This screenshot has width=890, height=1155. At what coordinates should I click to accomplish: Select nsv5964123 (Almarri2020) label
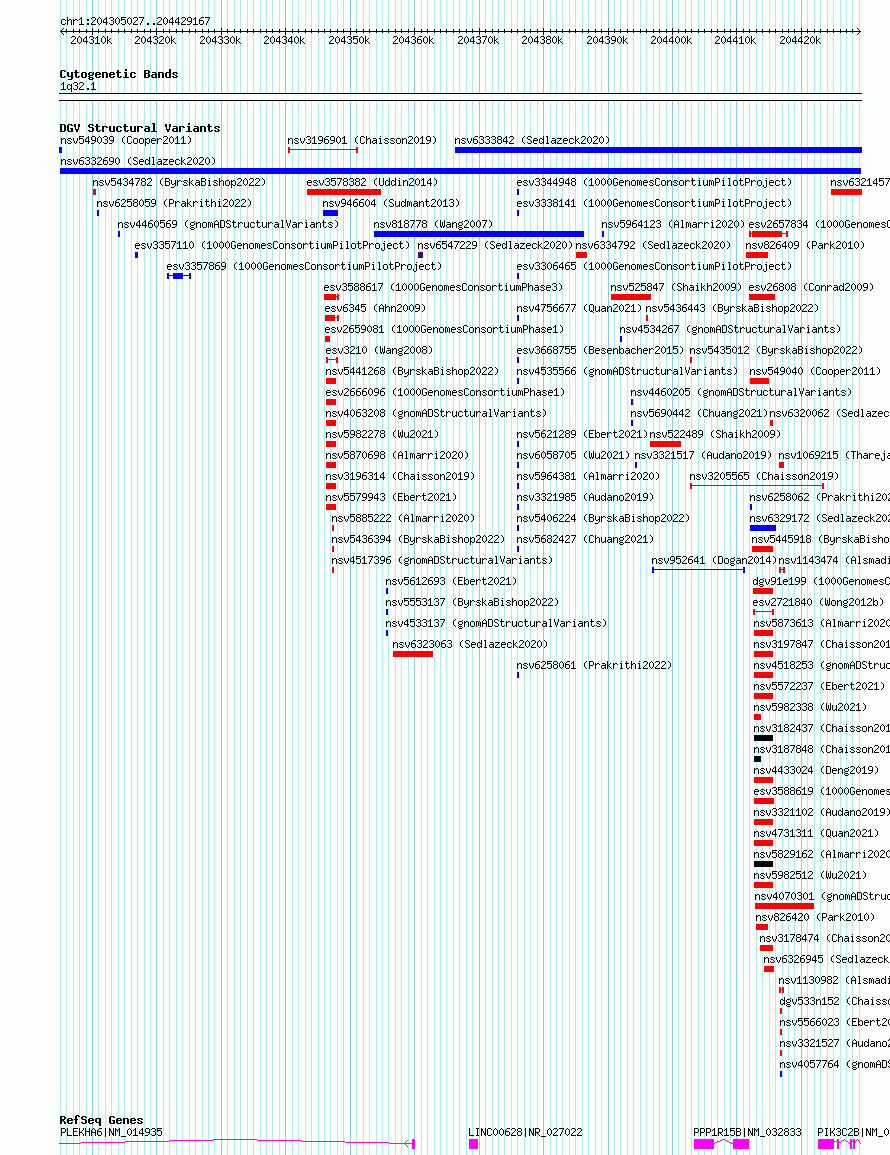[x=673, y=224]
